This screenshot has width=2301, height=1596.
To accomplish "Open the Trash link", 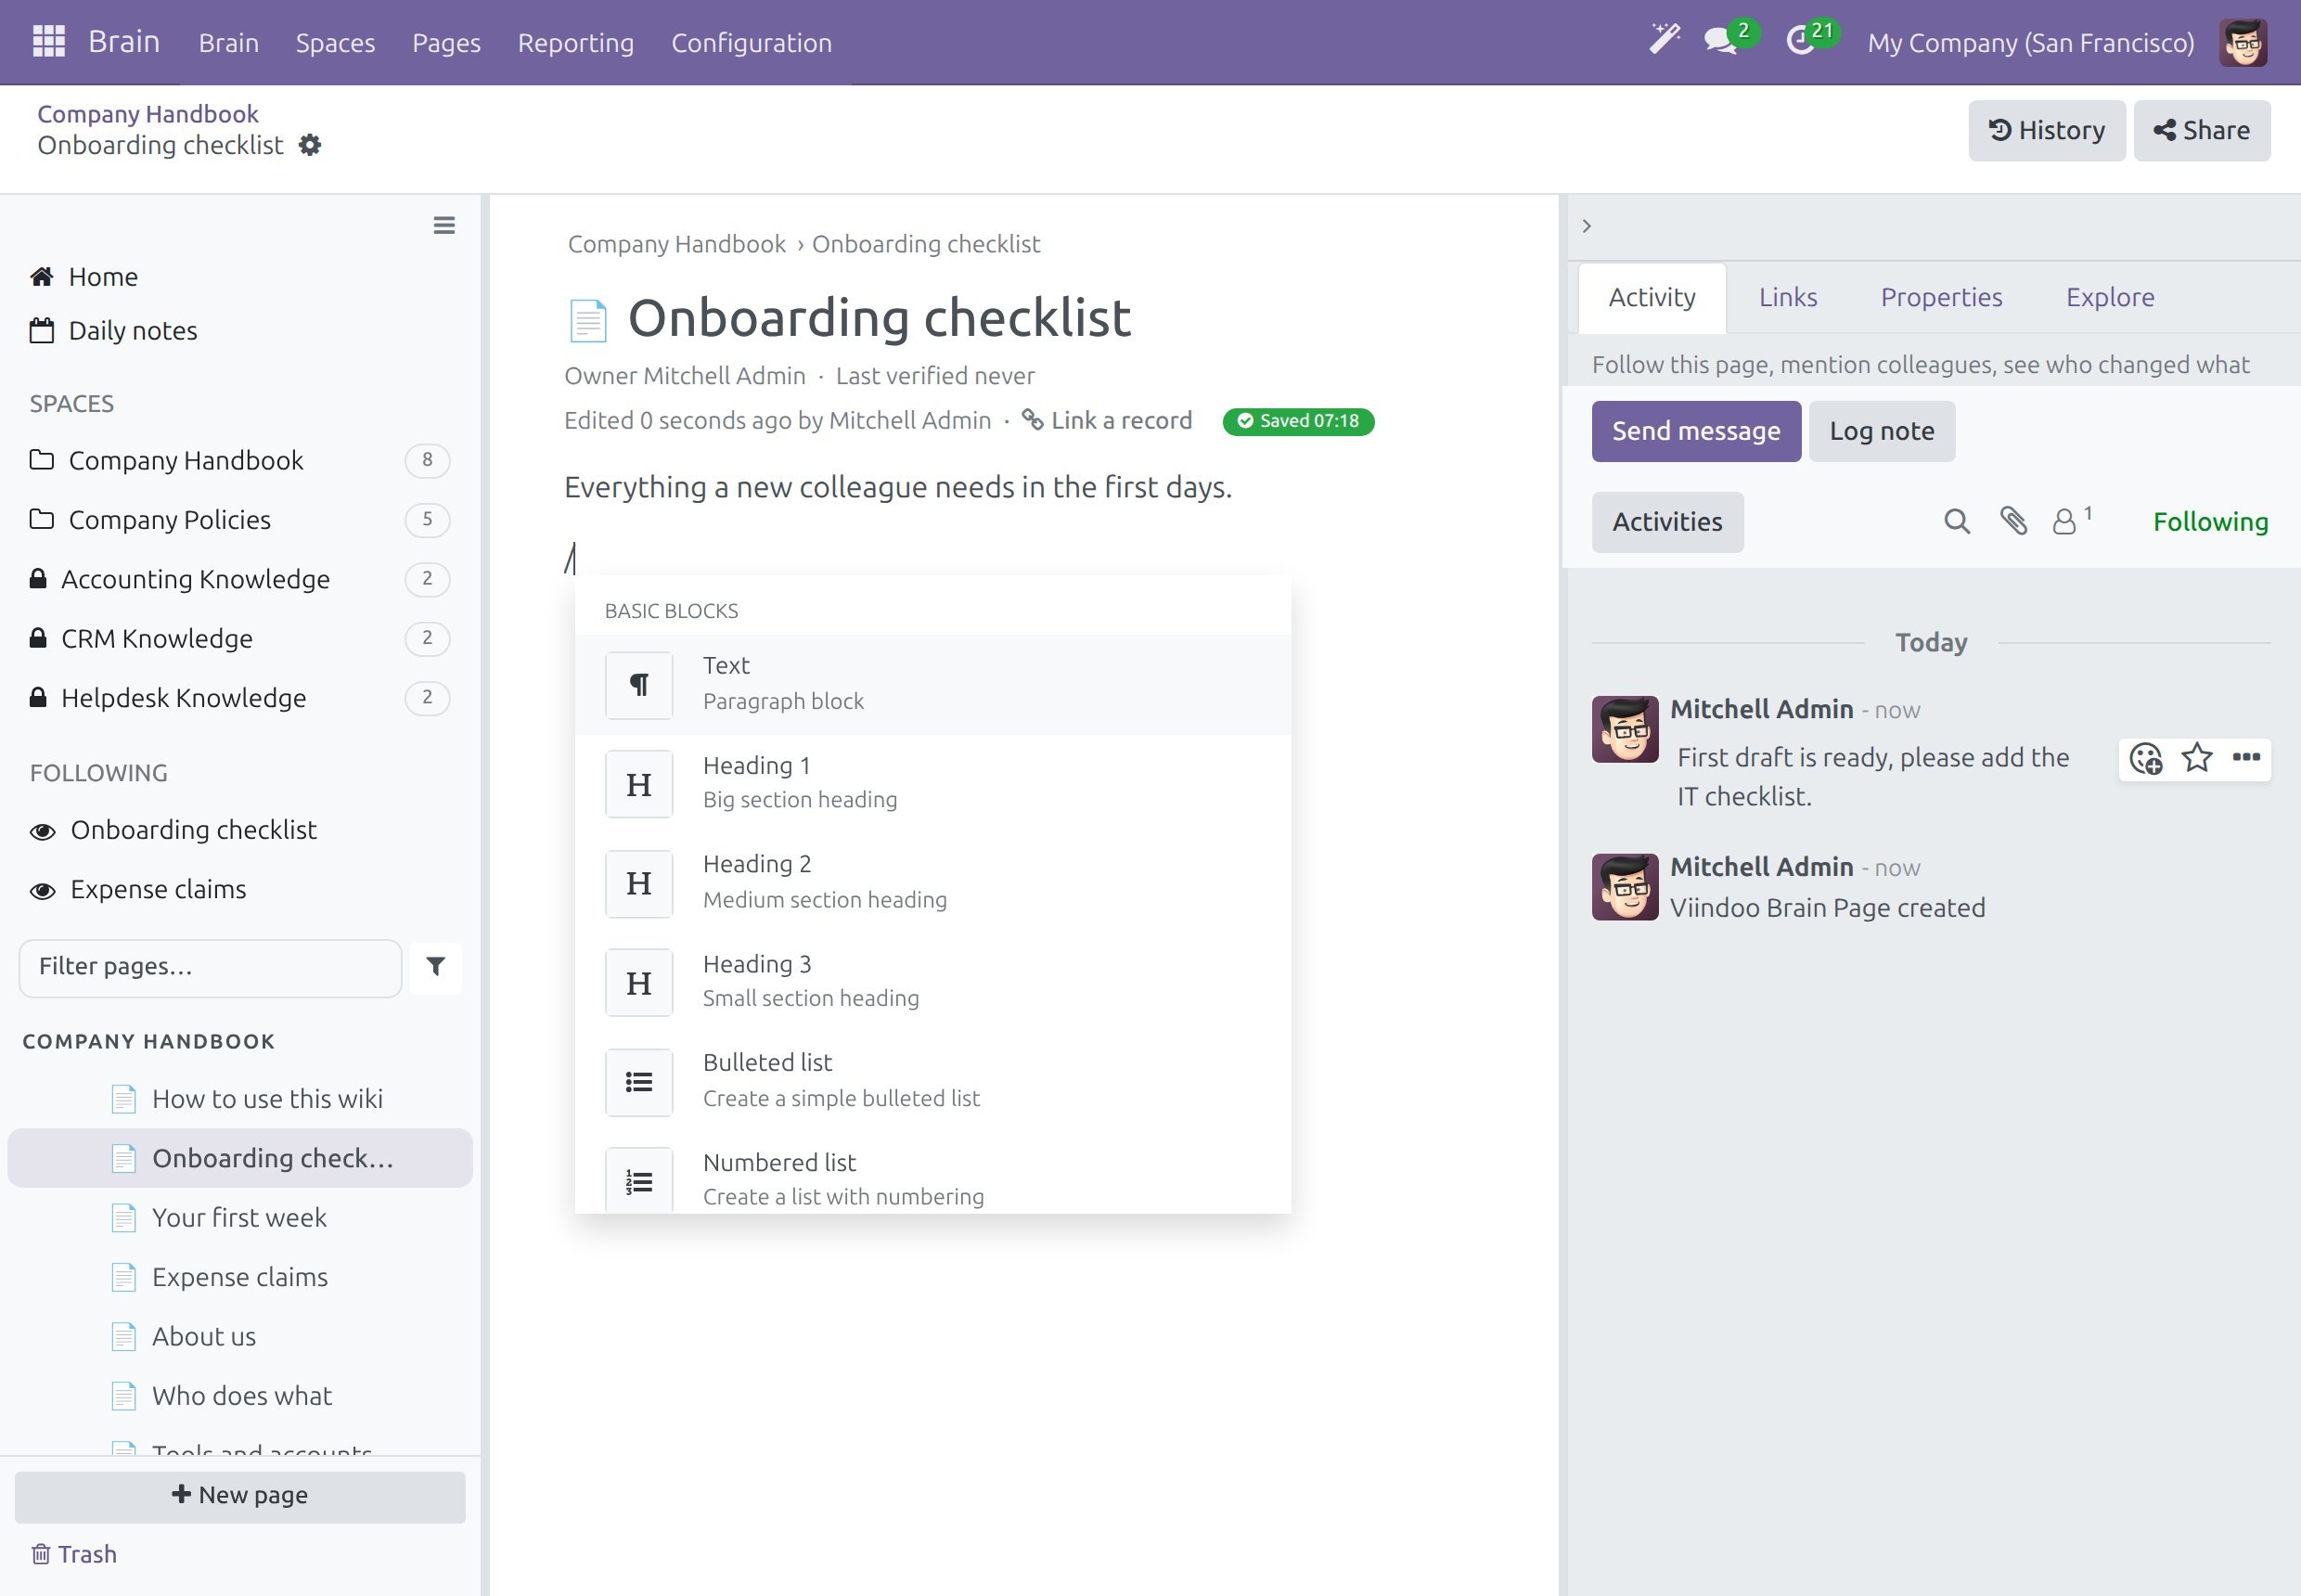I will tap(73, 1554).
